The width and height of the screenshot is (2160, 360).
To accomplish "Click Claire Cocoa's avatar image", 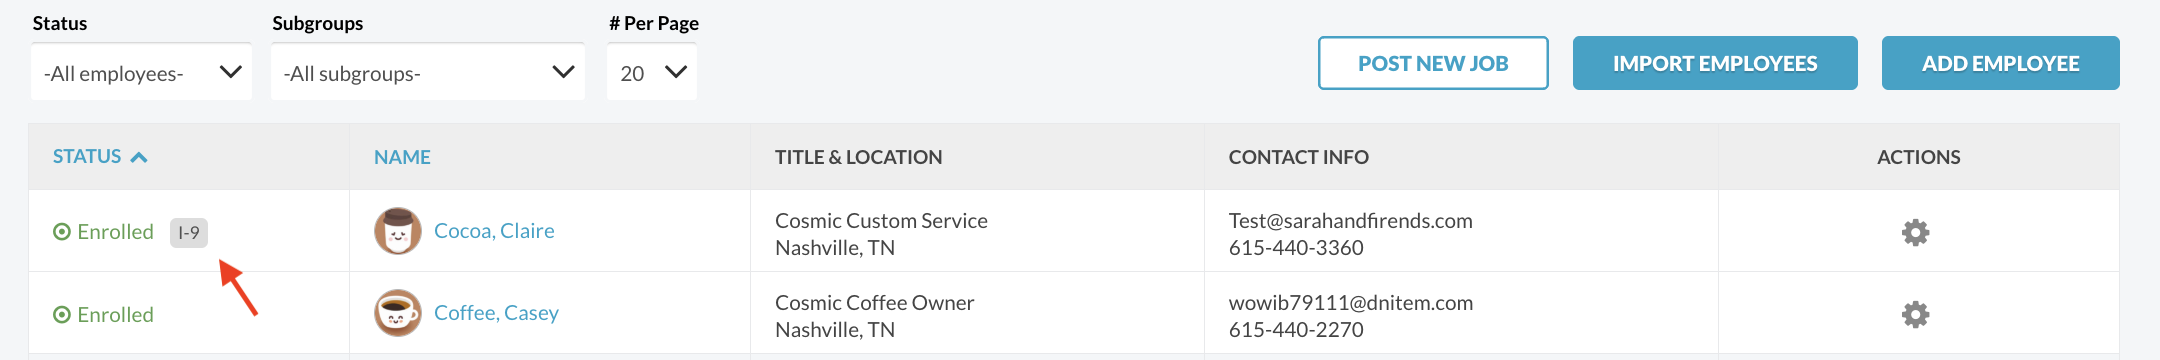I will [398, 231].
